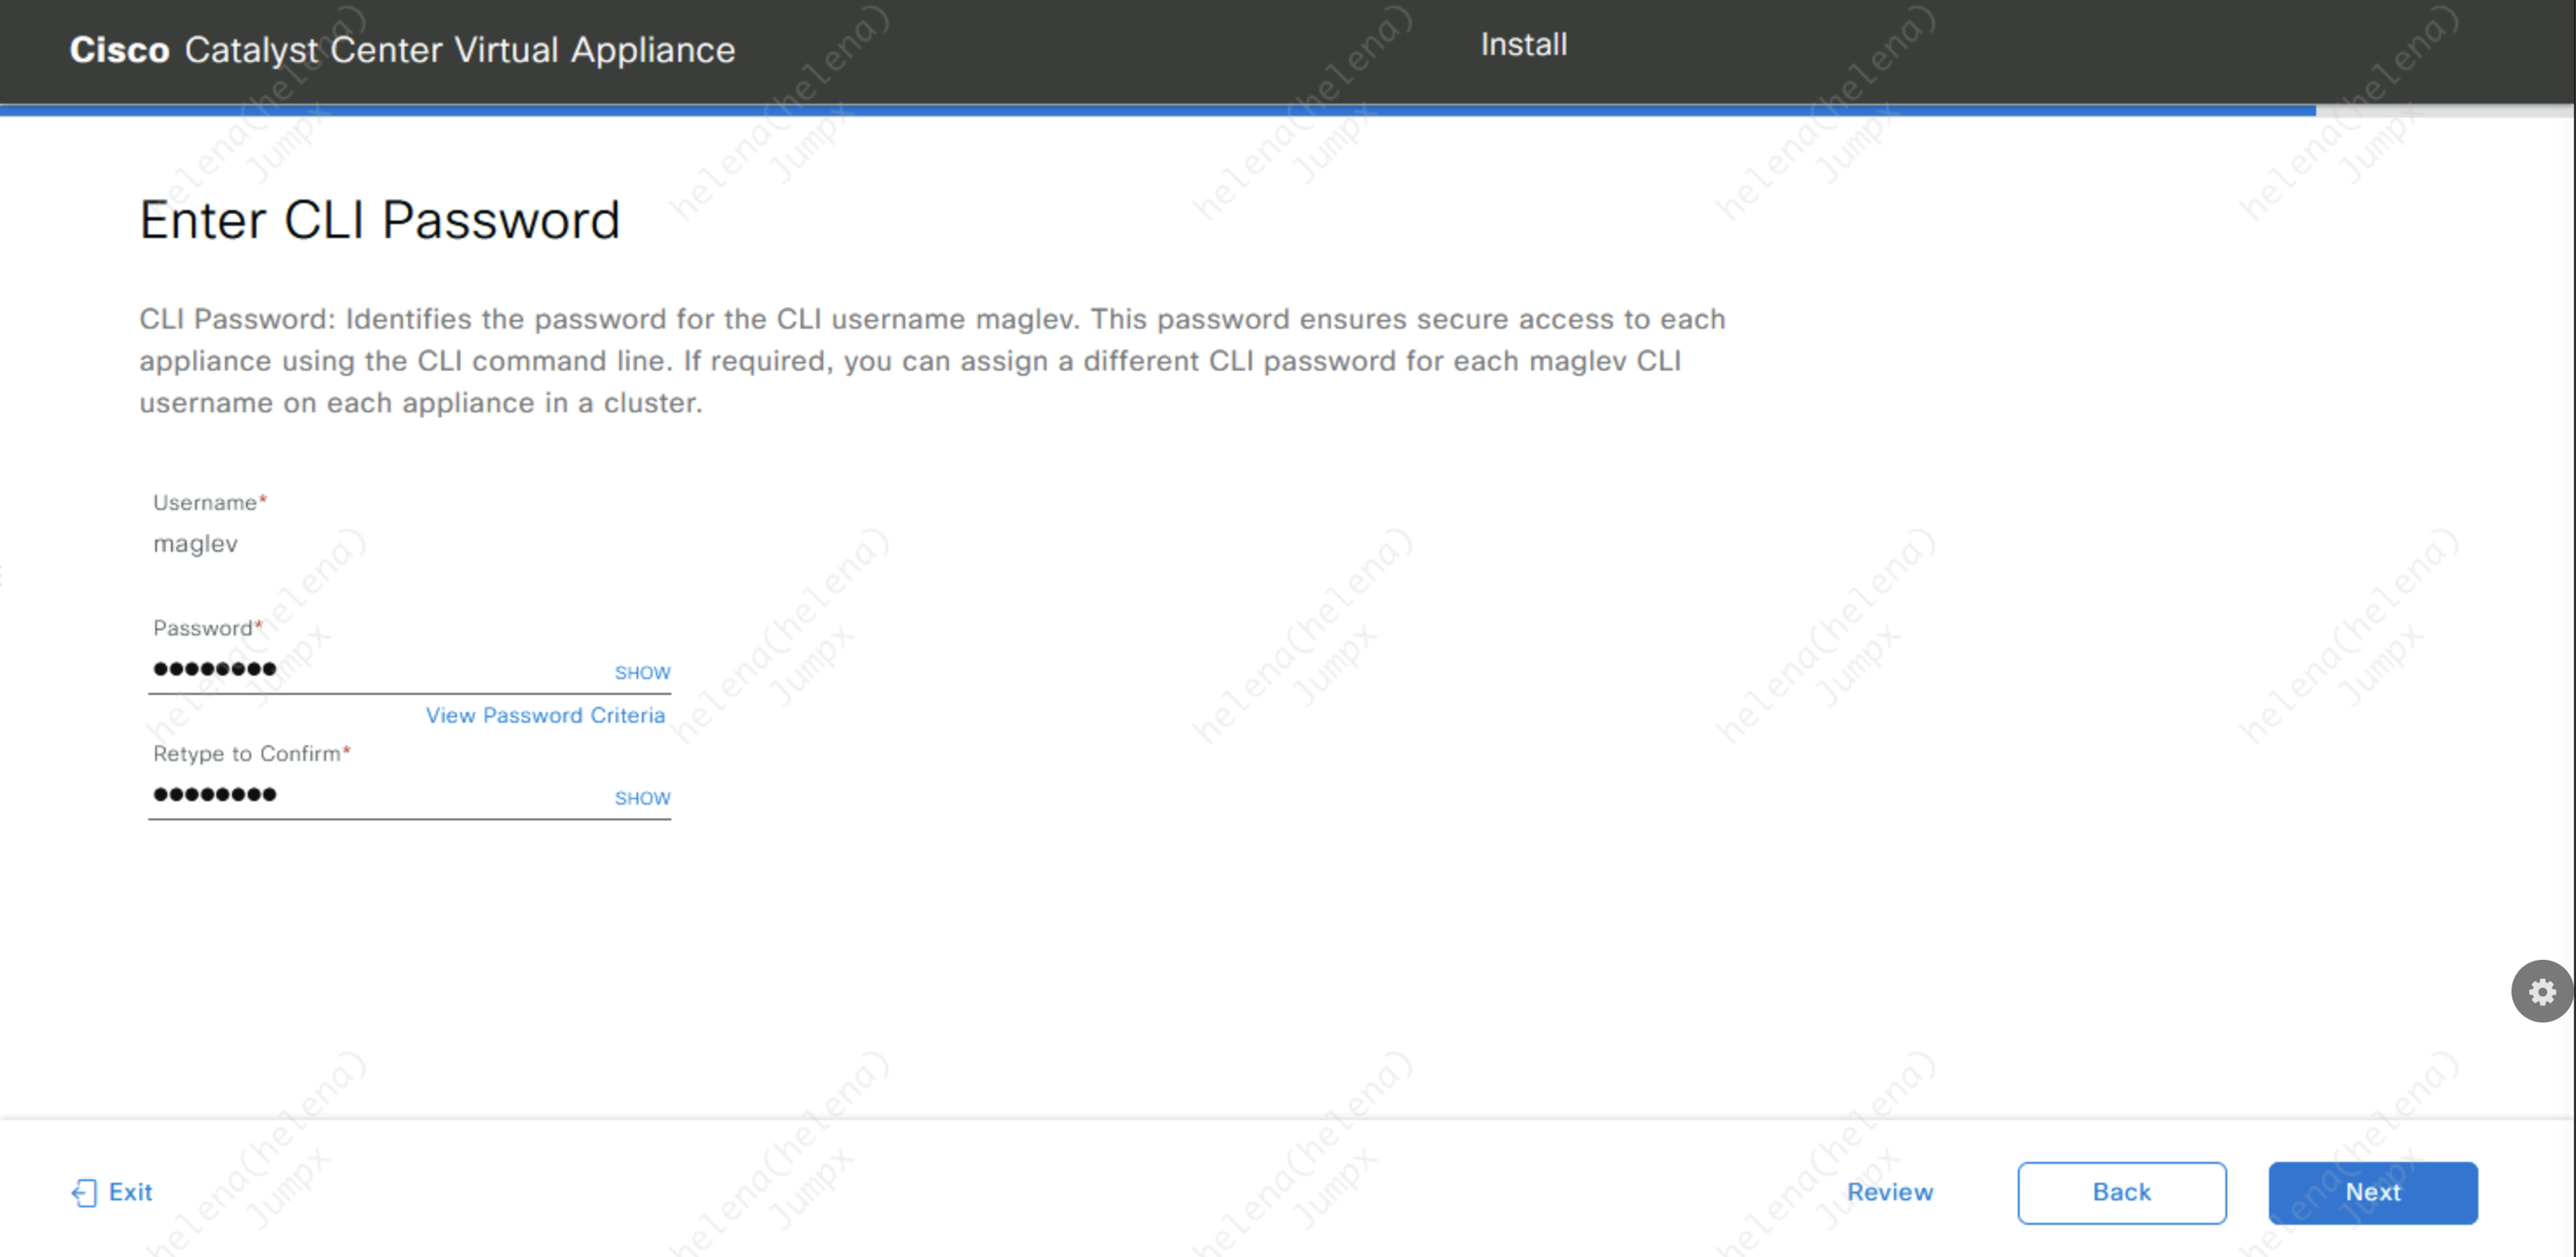Click the Retype to Confirm label

click(x=247, y=754)
